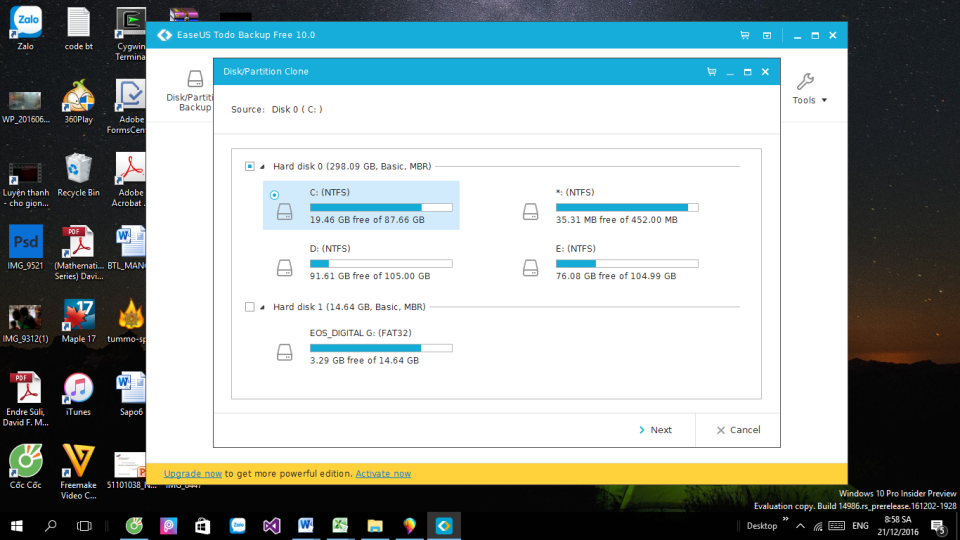The height and width of the screenshot is (540, 960).
Task: Open the Action Center notifications icon
Action: pos(939,527)
